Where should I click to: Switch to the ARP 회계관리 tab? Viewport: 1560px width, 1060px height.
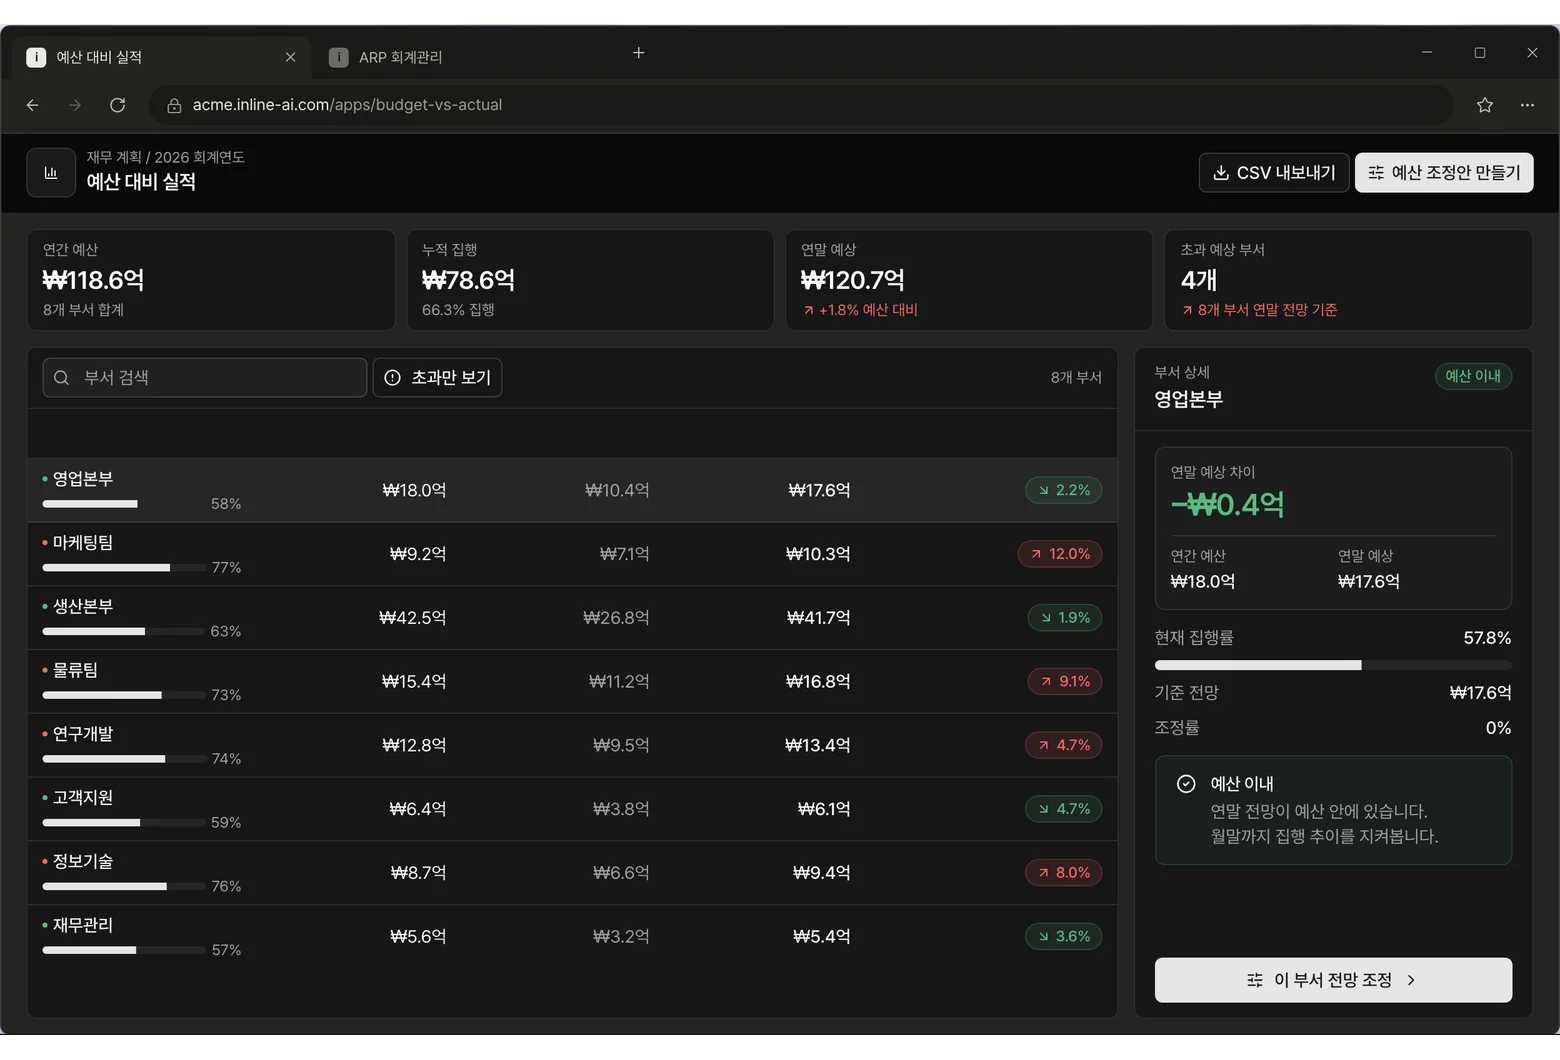[400, 57]
